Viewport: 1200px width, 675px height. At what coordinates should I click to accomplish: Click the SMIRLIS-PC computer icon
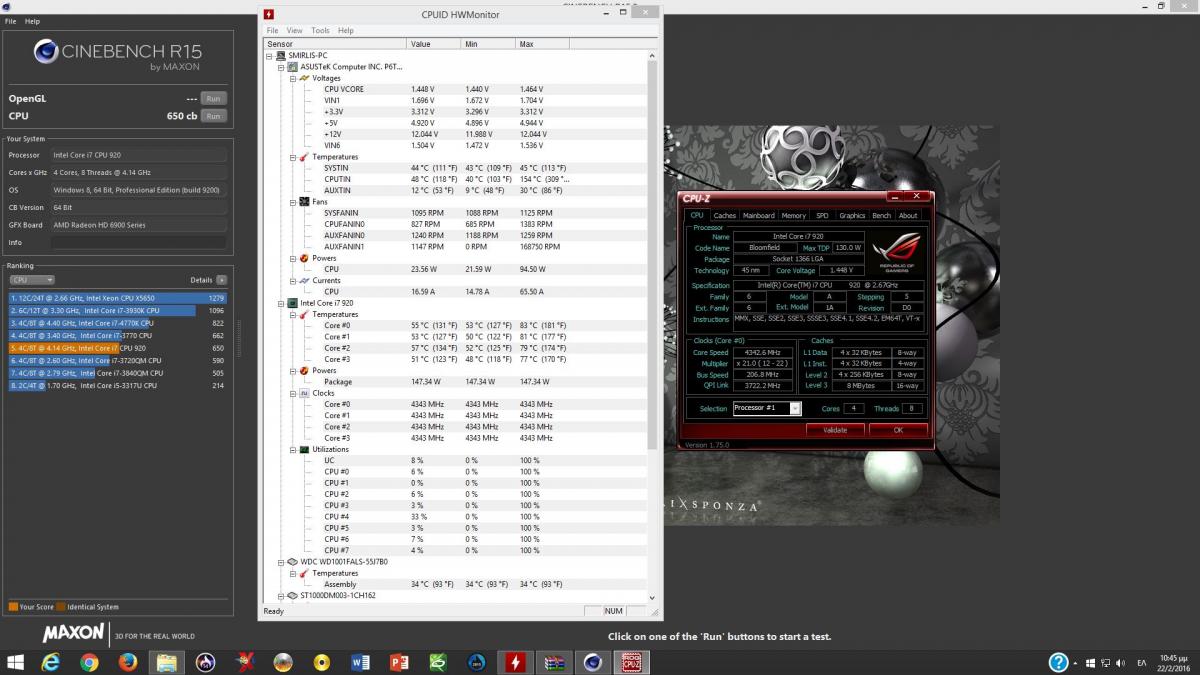click(x=282, y=55)
